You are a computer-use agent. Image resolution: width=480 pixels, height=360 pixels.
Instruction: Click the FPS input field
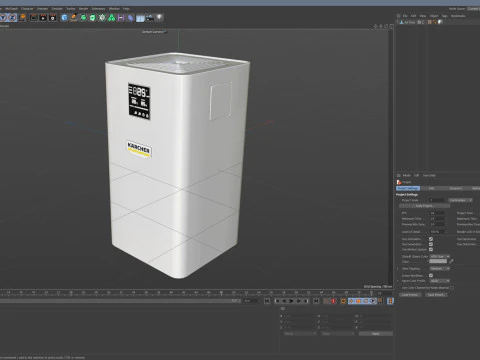tap(437, 213)
